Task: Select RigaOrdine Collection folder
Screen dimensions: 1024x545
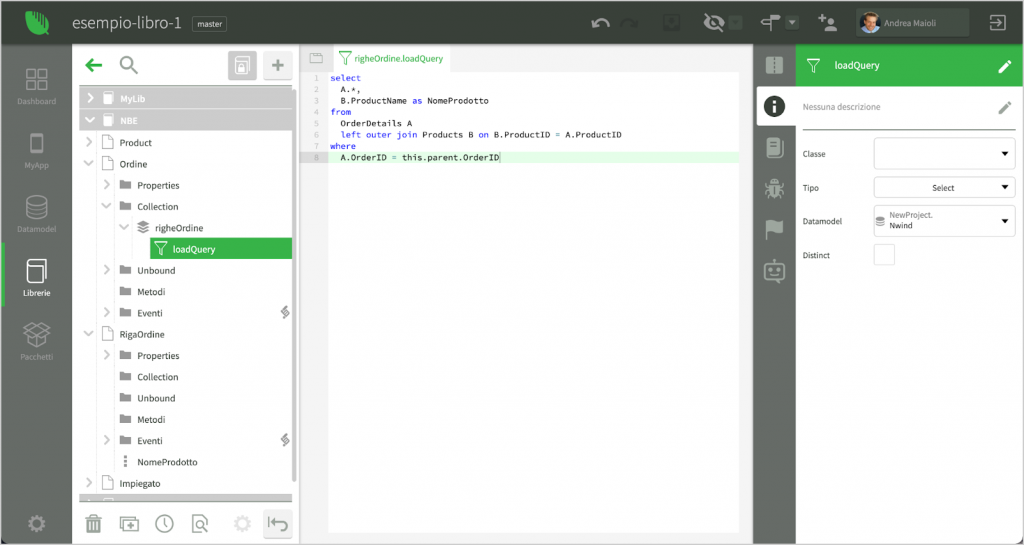Action: [157, 377]
